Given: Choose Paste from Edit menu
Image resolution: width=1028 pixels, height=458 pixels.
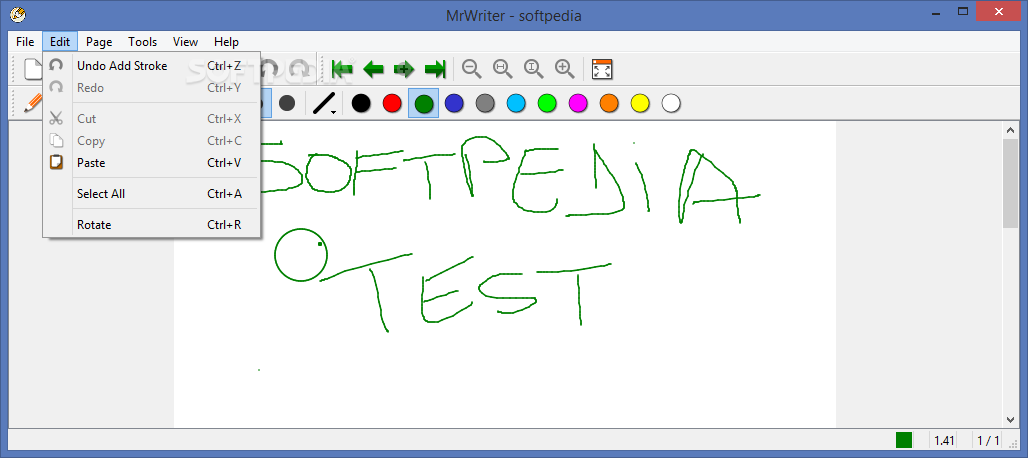Looking at the screenshot, I should point(151,162).
